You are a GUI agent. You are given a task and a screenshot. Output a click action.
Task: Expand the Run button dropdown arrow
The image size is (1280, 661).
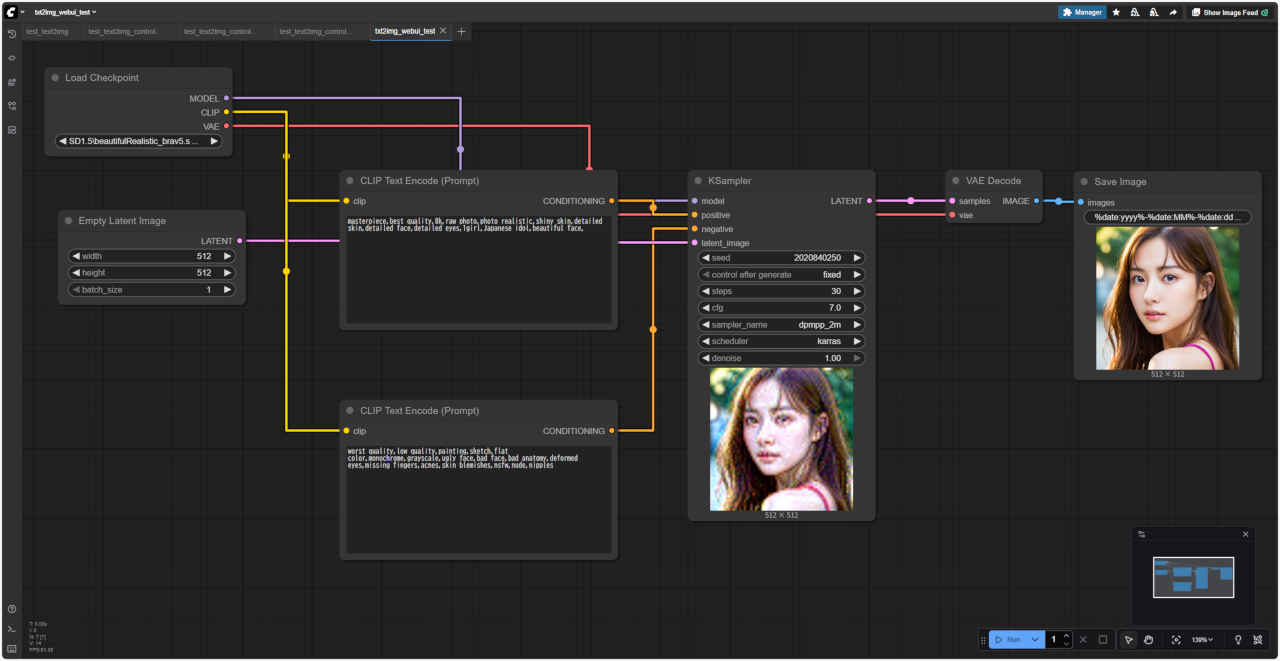click(x=1035, y=640)
